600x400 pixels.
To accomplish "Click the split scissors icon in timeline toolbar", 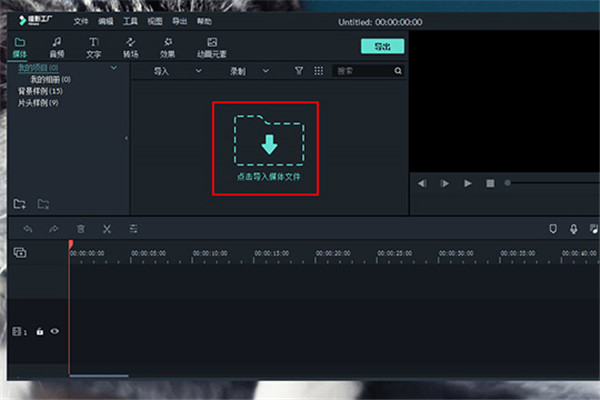I will (x=106, y=229).
